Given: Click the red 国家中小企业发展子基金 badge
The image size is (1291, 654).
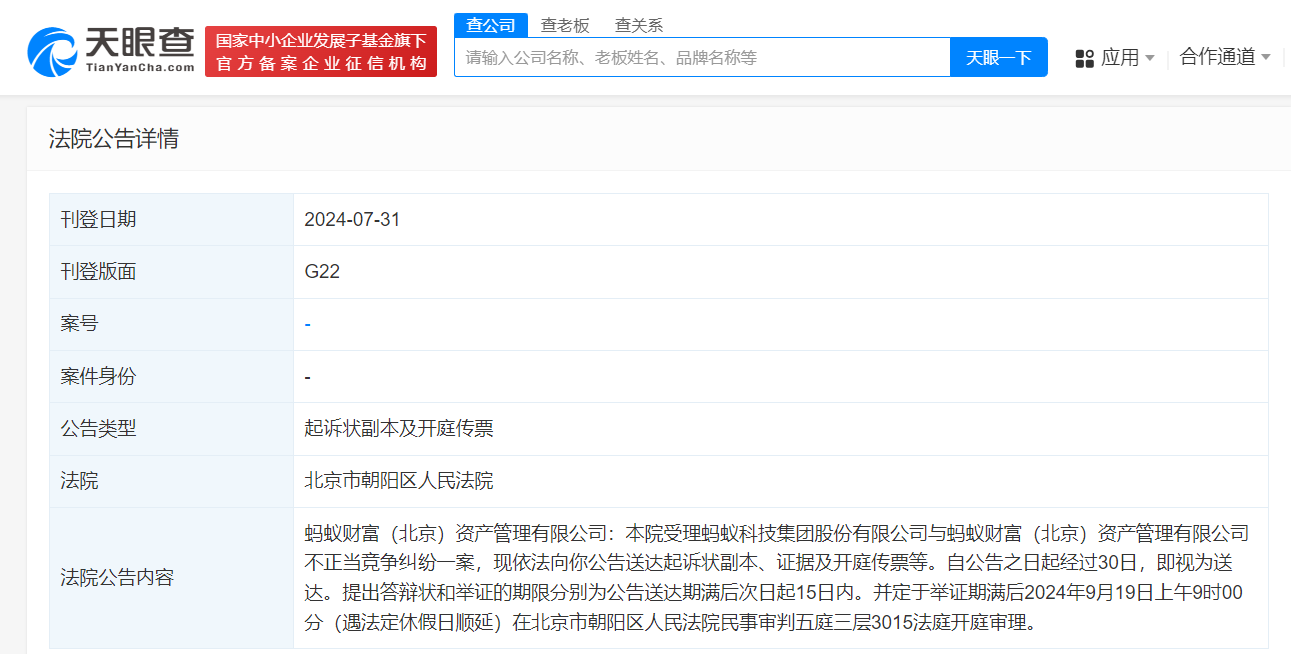Looking at the screenshot, I should (x=320, y=39).
